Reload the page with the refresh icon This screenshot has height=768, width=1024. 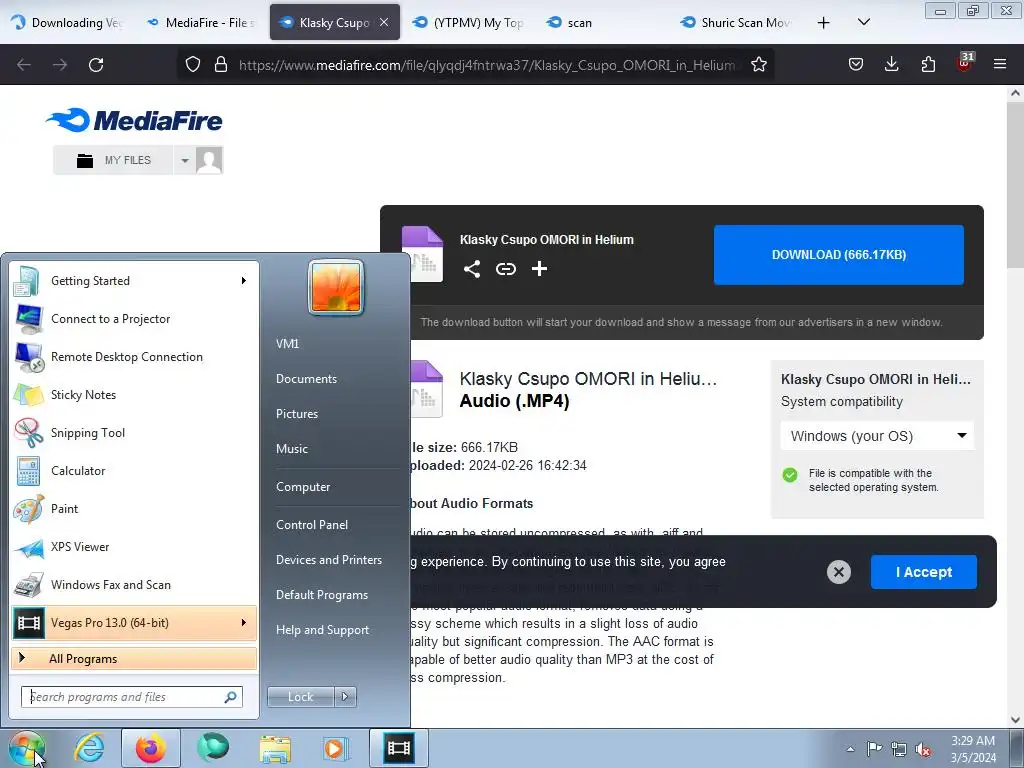96,65
